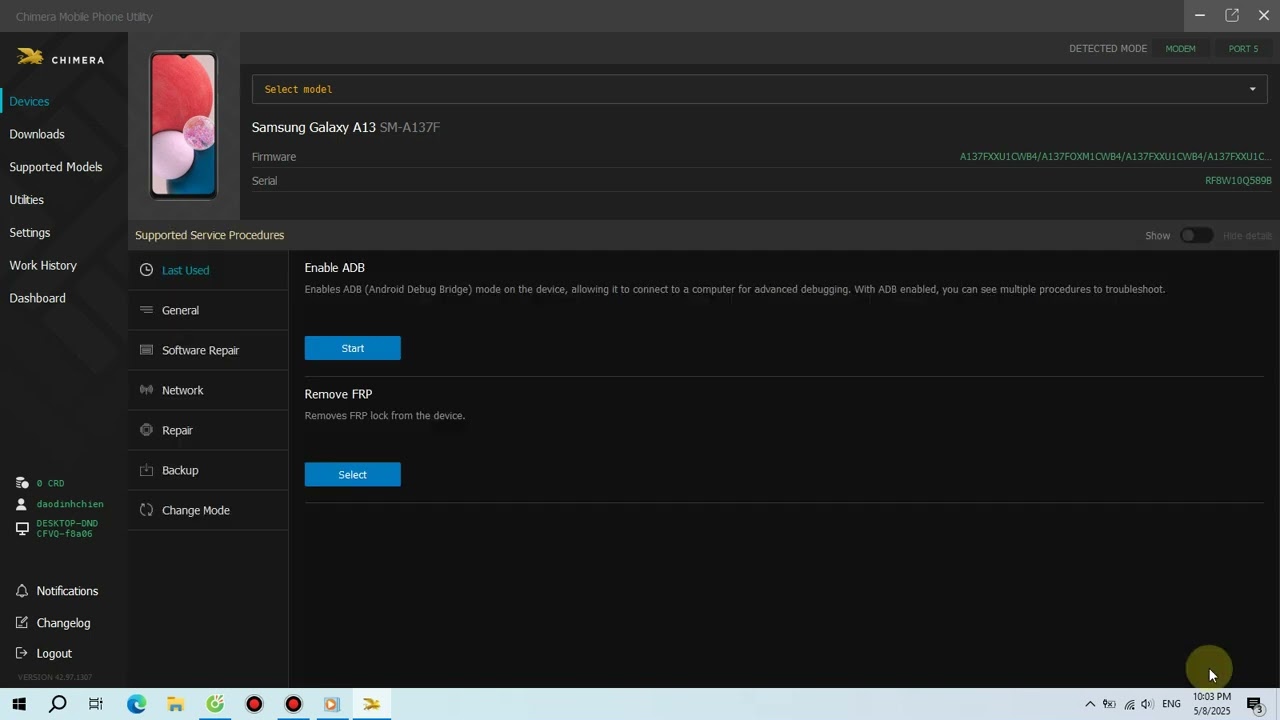Image resolution: width=1280 pixels, height=720 pixels.
Task: Open Chimera app from taskbar
Action: click(371, 704)
